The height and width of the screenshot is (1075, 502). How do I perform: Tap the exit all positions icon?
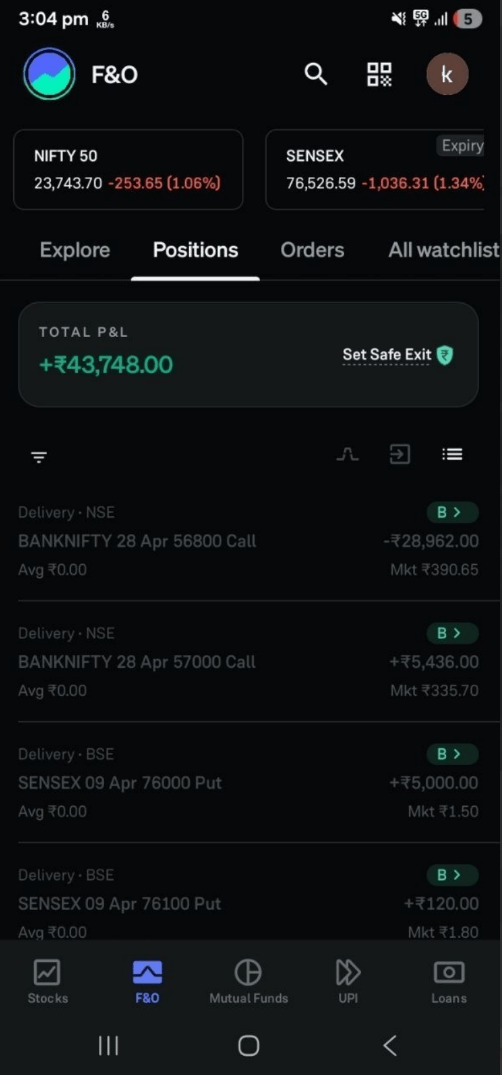click(x=400, y=454)
